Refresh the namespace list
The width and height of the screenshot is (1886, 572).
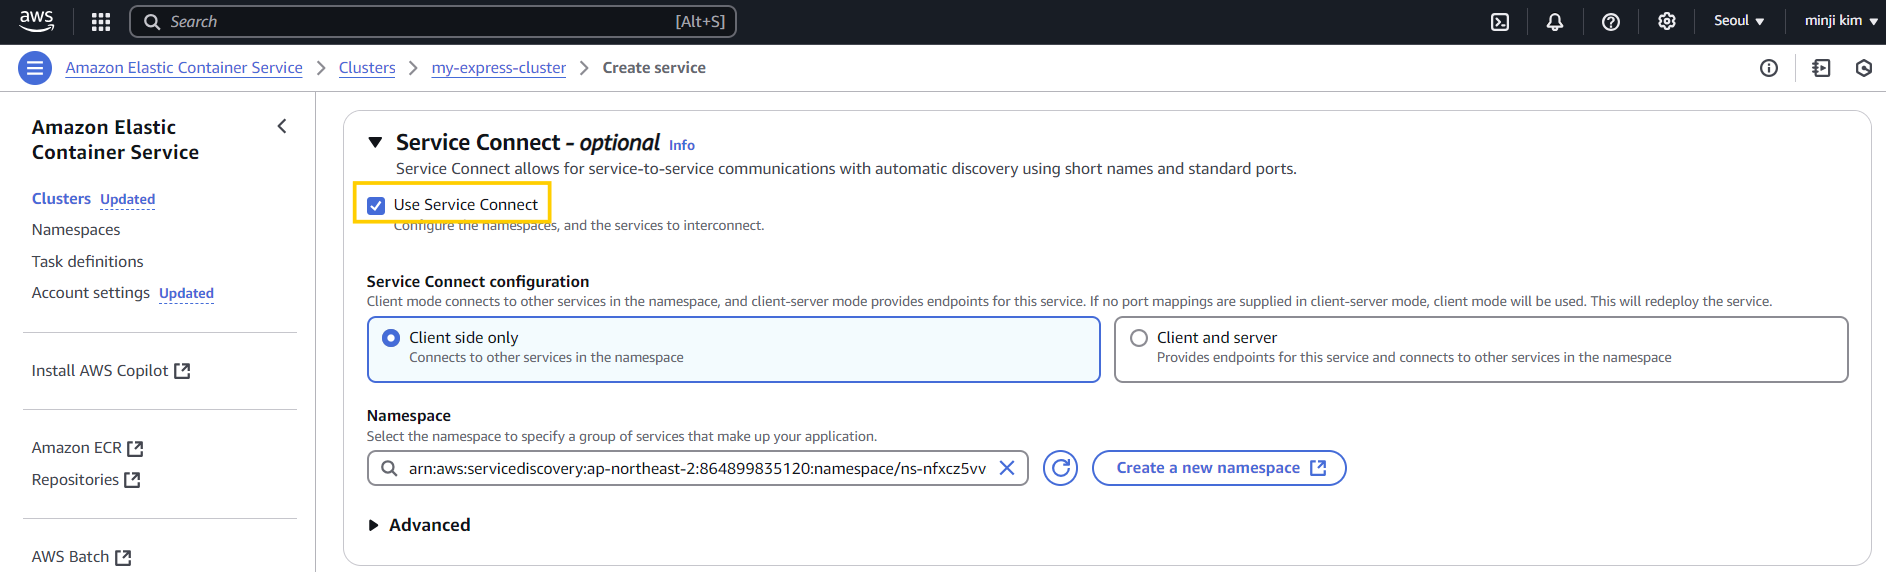(x=1060, y=468)
